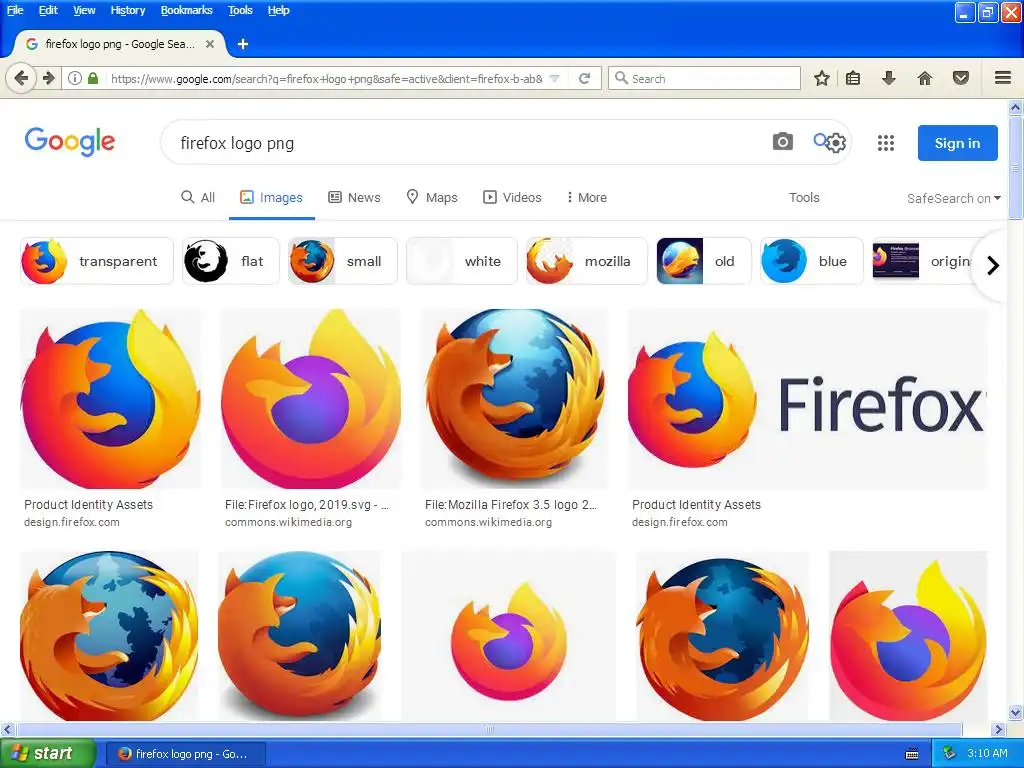The image size is (1024, 768).
Task: Open the address bar history dropdown arrow
Action: 554,78
